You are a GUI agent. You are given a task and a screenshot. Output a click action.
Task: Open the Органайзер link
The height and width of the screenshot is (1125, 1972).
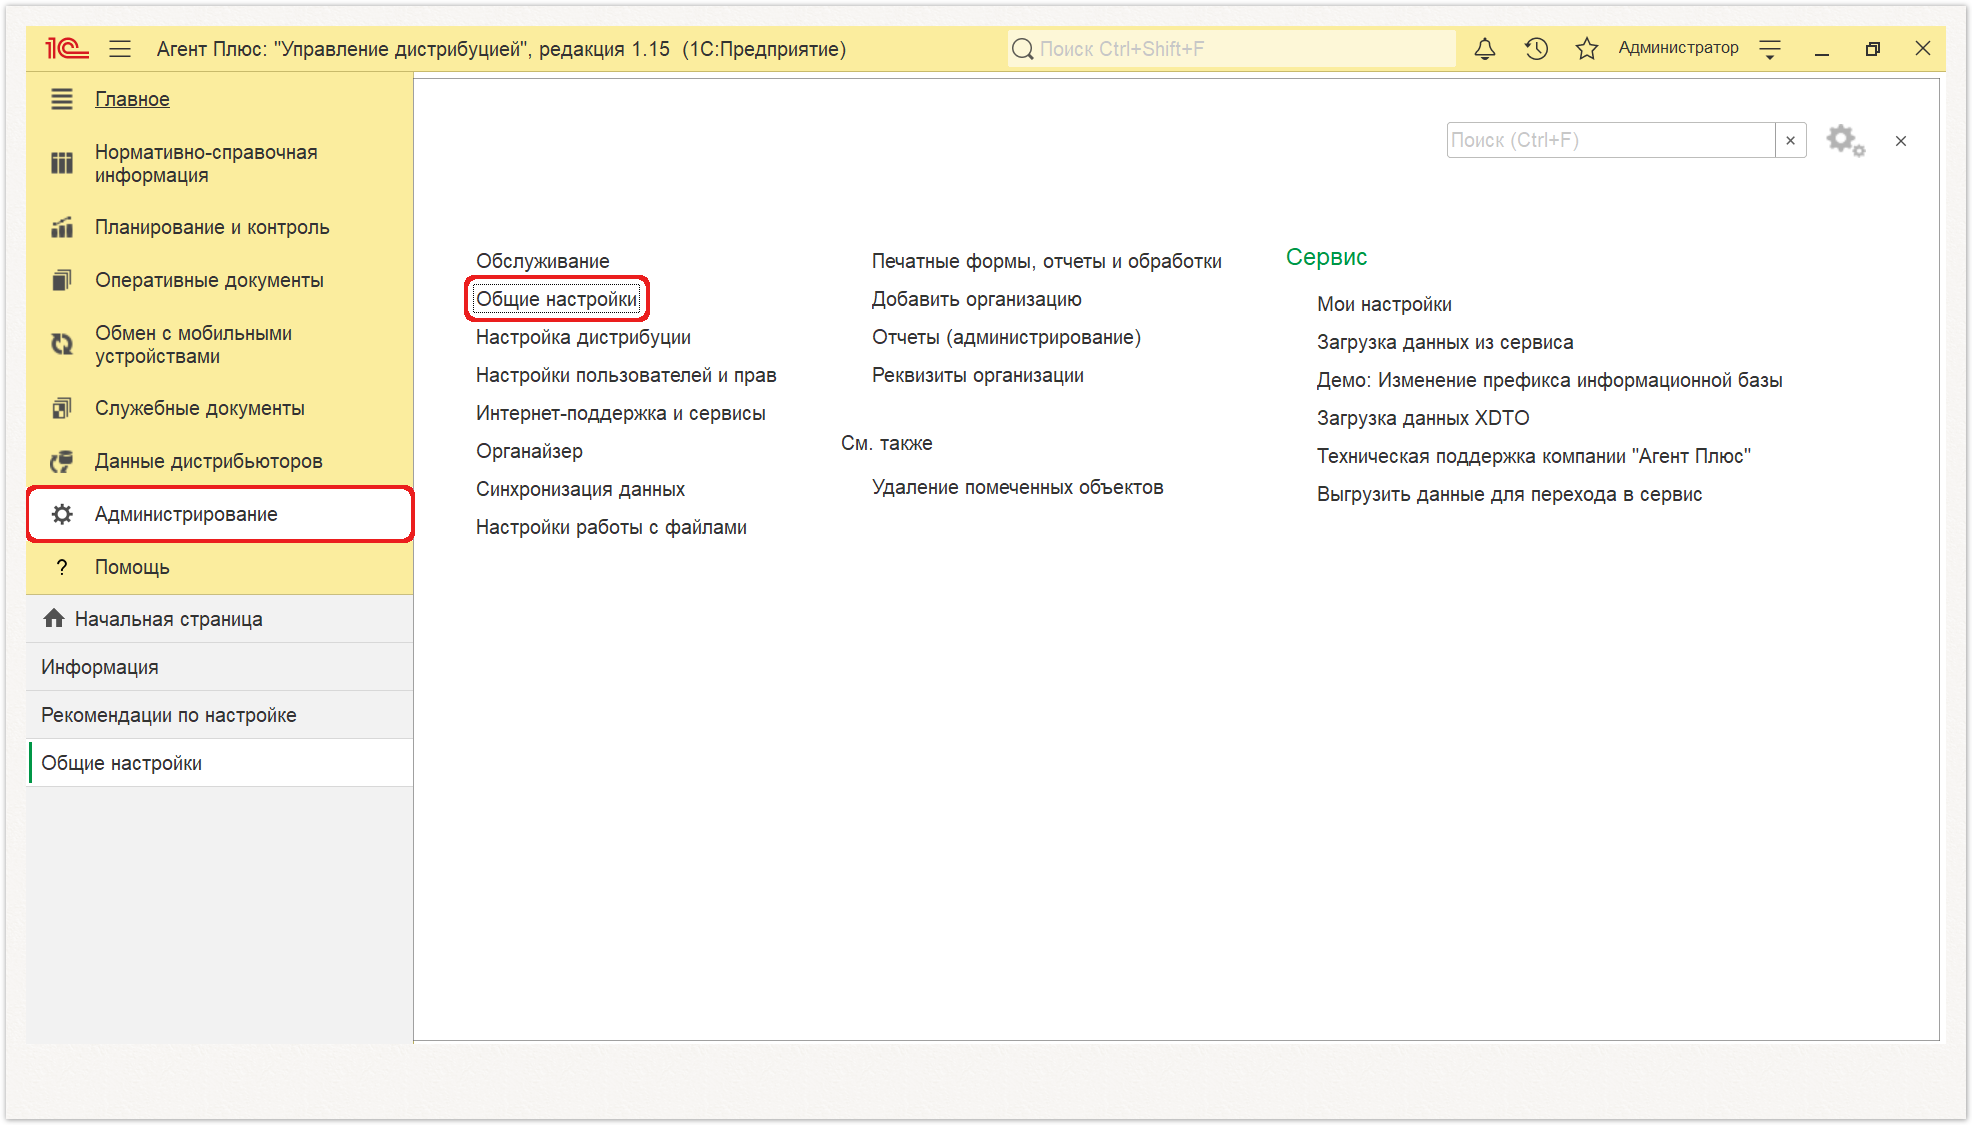(x=529, y=451)
